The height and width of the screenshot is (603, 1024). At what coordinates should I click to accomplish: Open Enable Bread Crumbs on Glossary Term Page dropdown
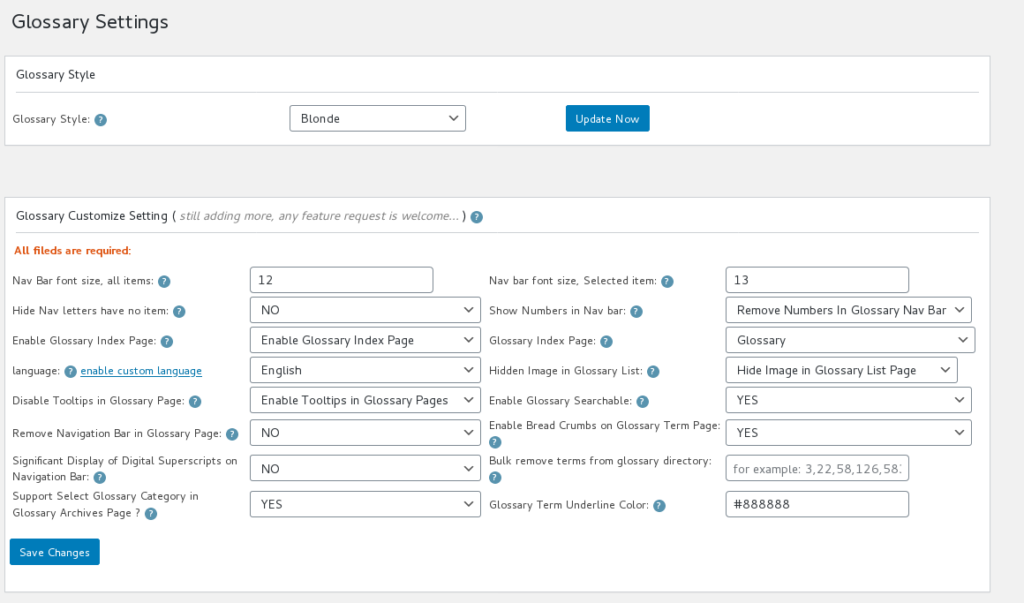point(848,432)
